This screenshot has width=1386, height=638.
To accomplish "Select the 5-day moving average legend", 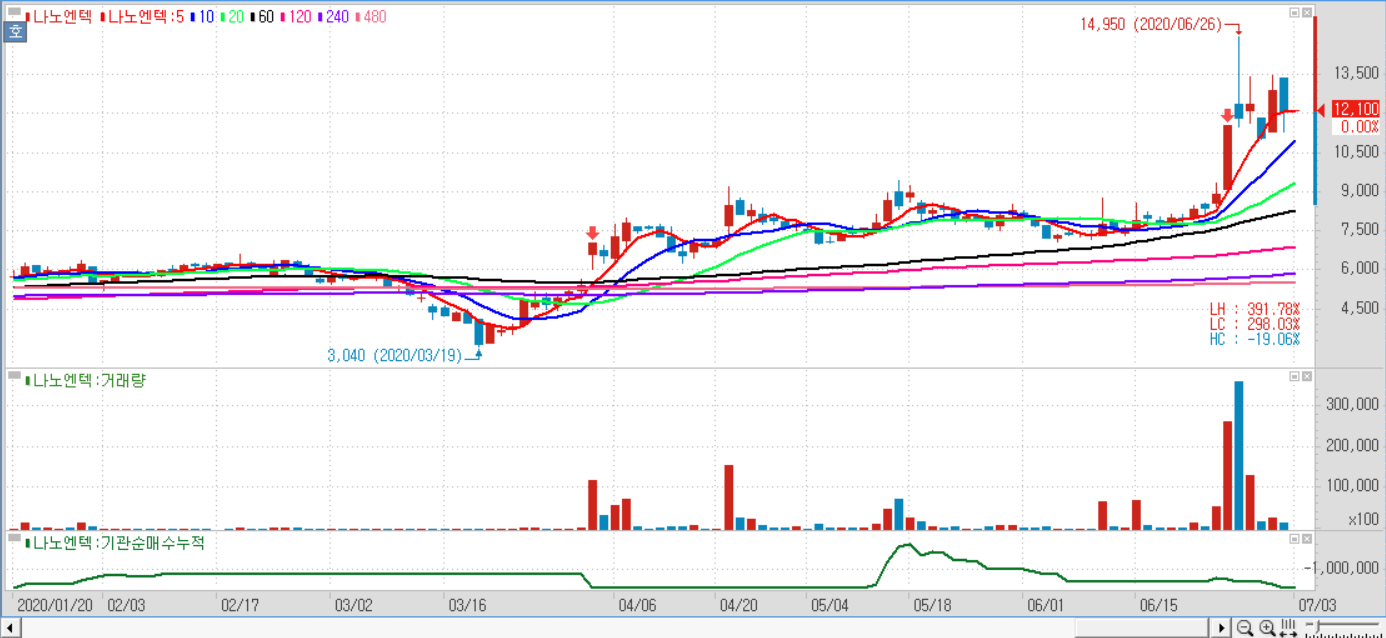I will click(142, 17).
